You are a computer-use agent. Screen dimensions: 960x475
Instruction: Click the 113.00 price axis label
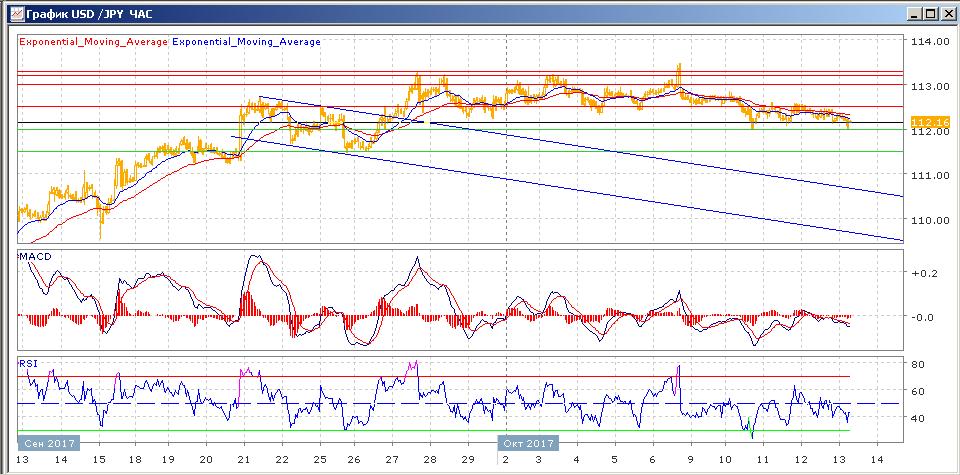(x=929, y=86)
